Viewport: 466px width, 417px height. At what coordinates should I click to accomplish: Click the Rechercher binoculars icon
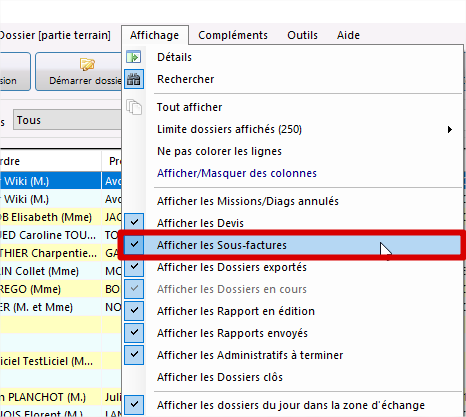pos(134,79)
